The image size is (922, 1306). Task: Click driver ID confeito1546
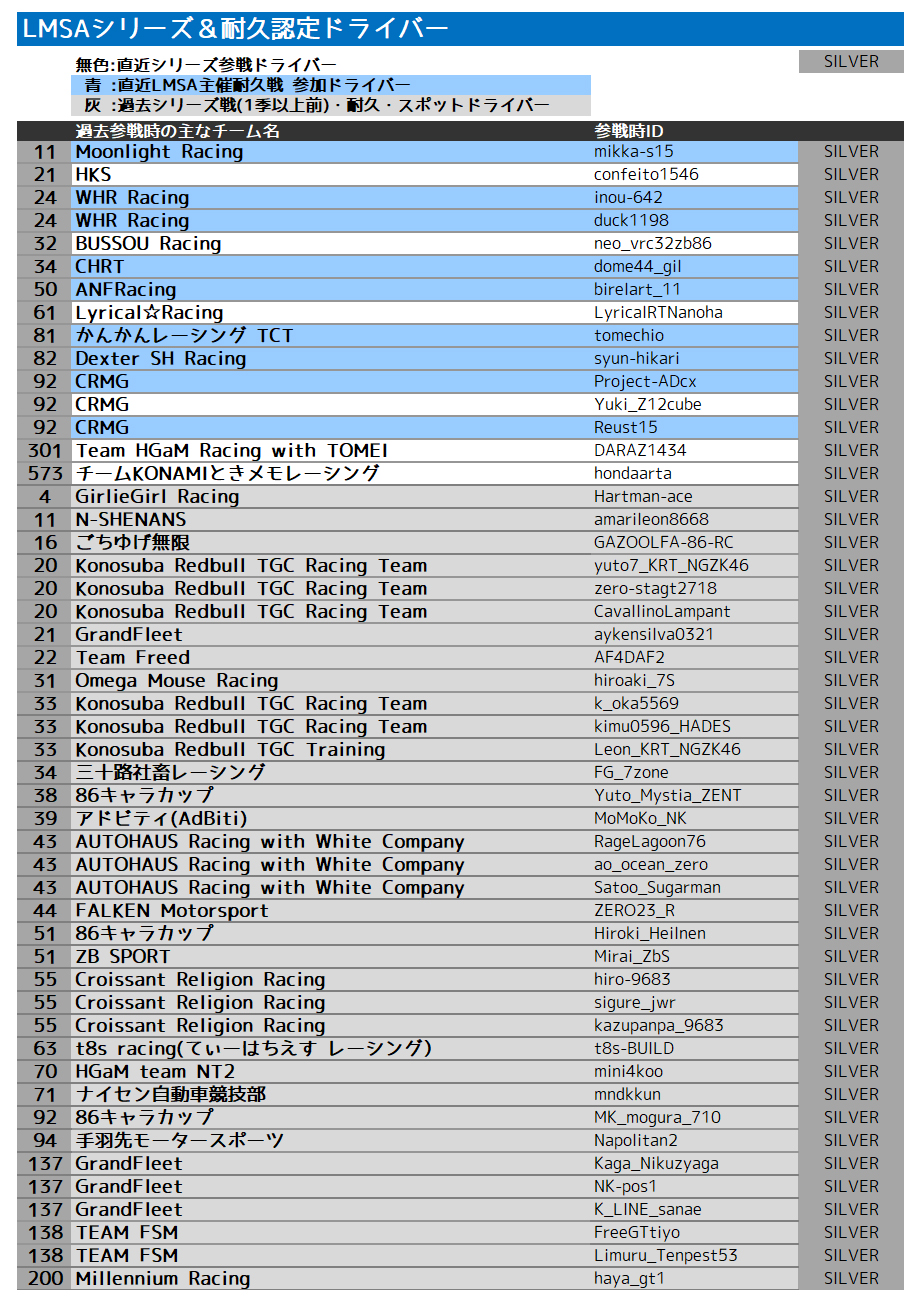[646, 175]
